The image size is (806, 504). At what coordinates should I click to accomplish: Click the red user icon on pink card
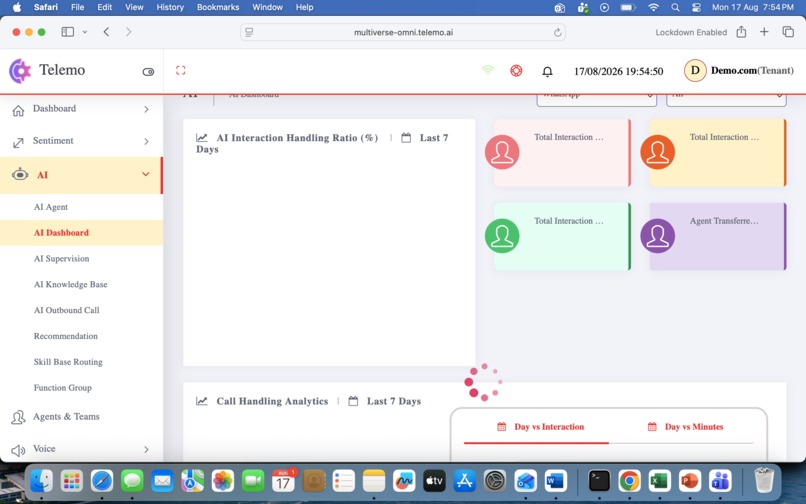tap(502, 152)
